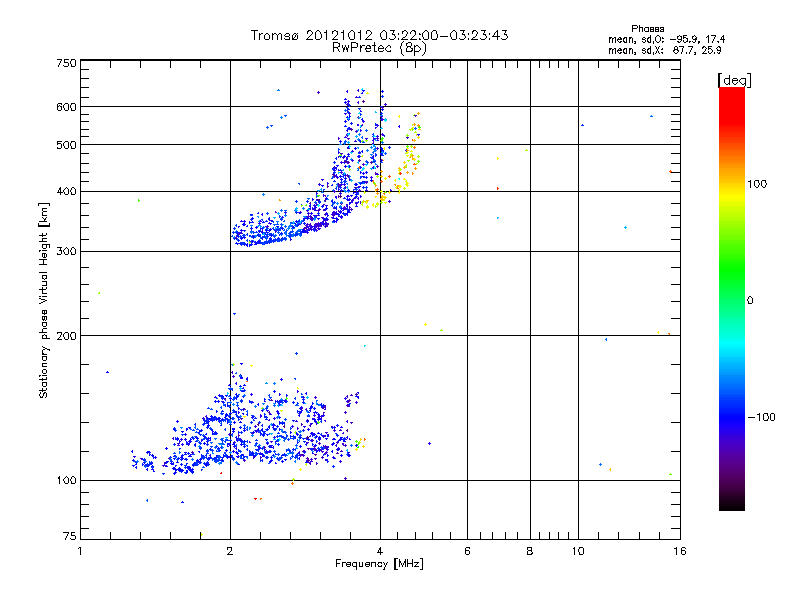Click the x-axis label '1'
Viewport: 800px width, 600px height.
point(80,551)
